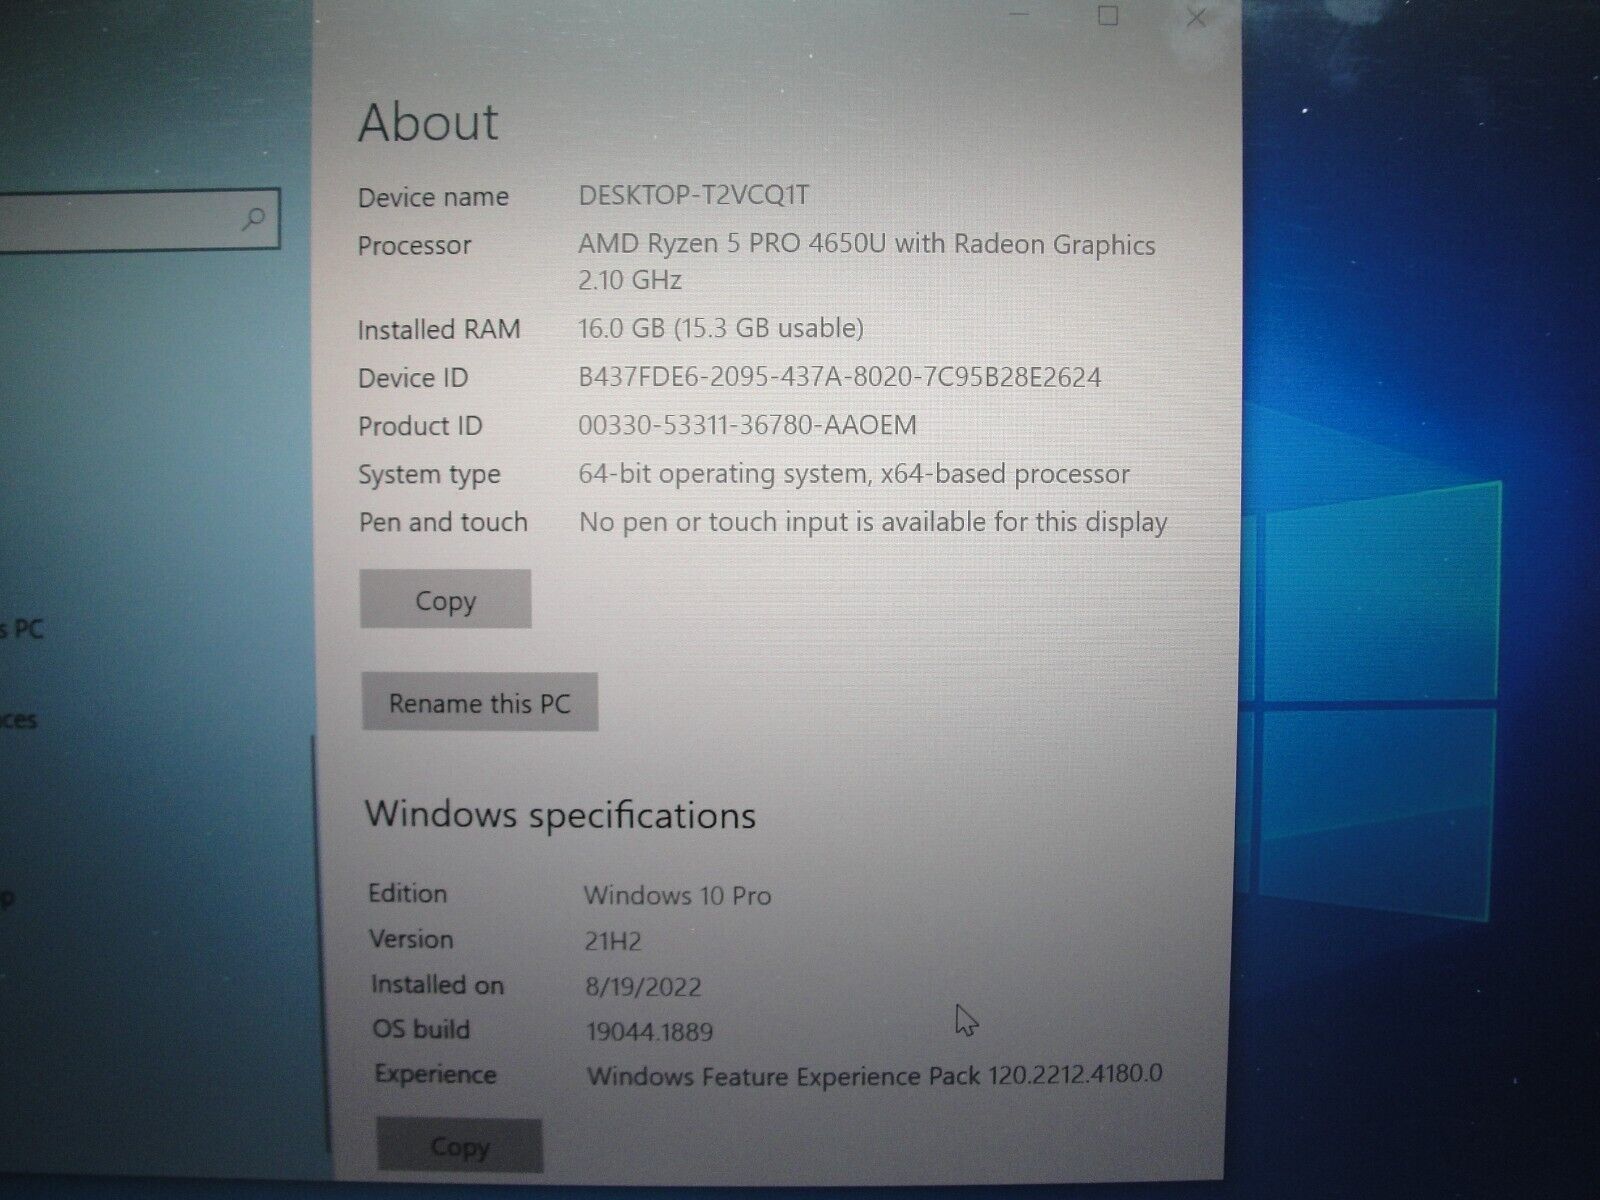Click the Installed on label

437,985
